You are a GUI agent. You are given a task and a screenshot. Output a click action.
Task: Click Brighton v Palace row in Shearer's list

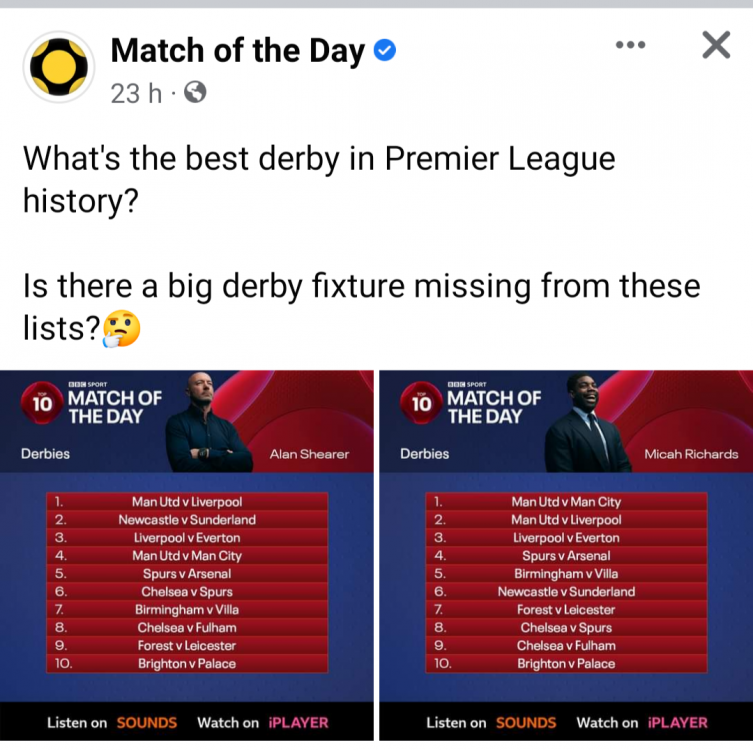point(187,663)
